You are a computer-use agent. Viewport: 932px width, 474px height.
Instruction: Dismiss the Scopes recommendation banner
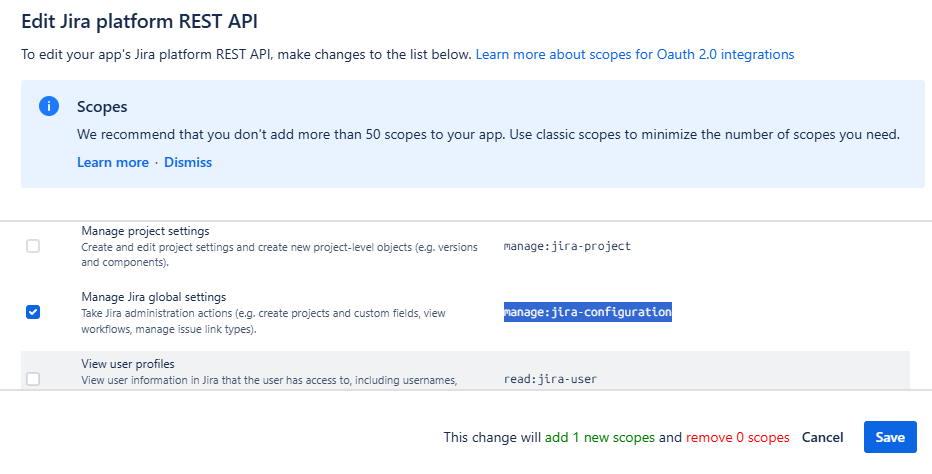188,162
